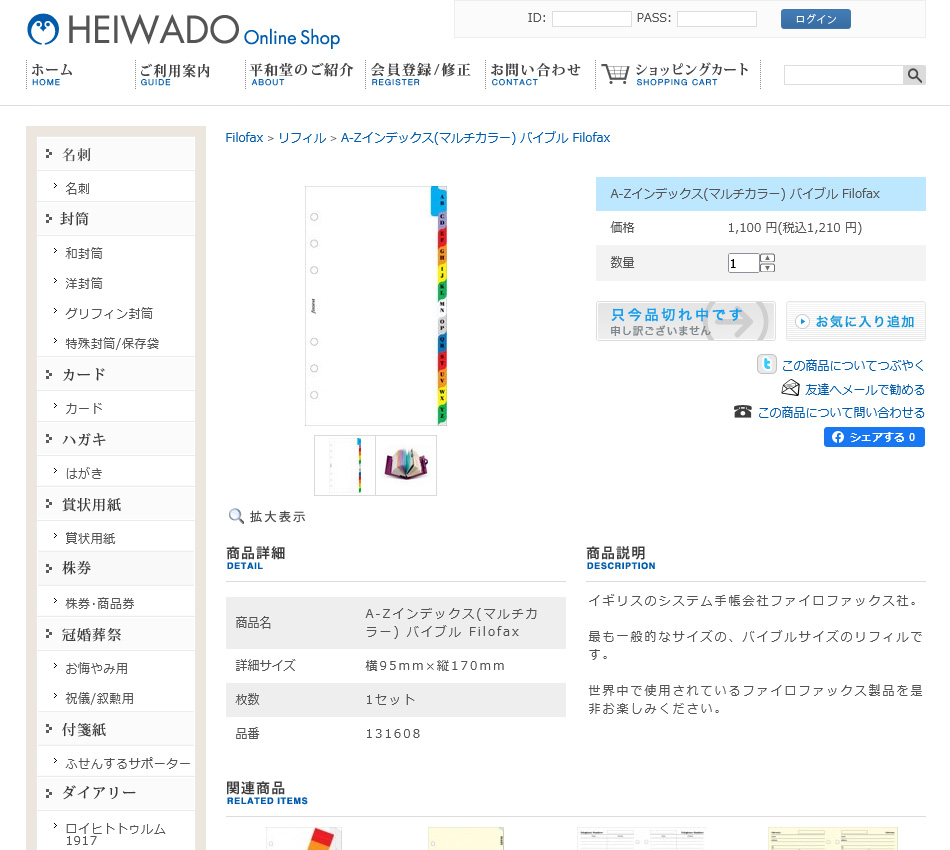Click the リフィル breadcrumb link

point(302,138)
